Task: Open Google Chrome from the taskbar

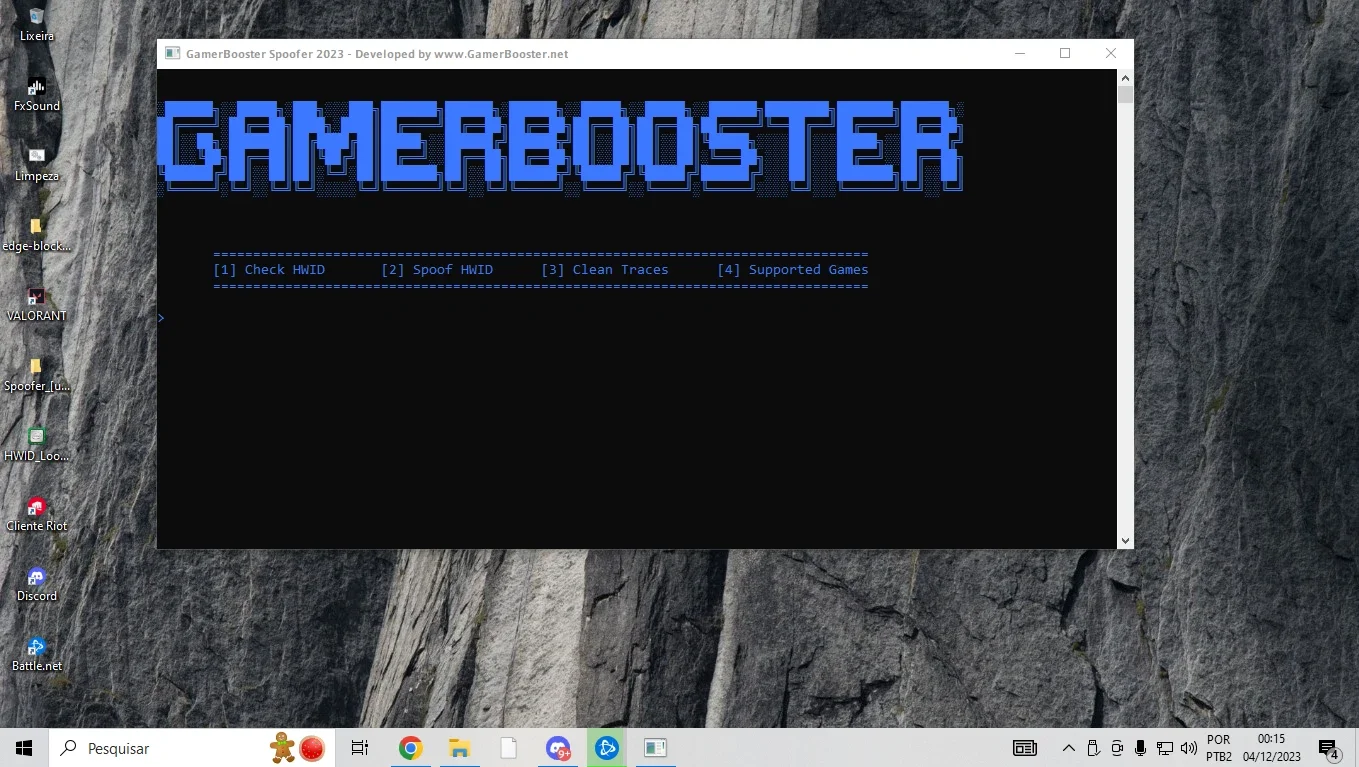Action: (410, 748)
